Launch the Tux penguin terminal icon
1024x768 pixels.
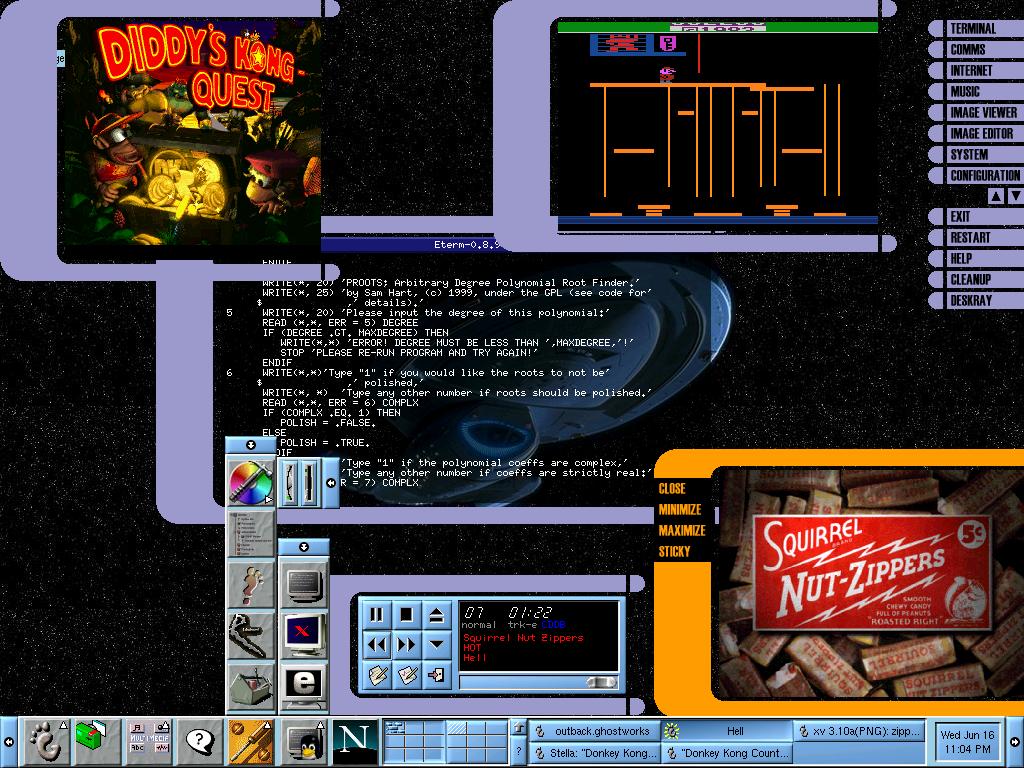click(x=302, y=742)
